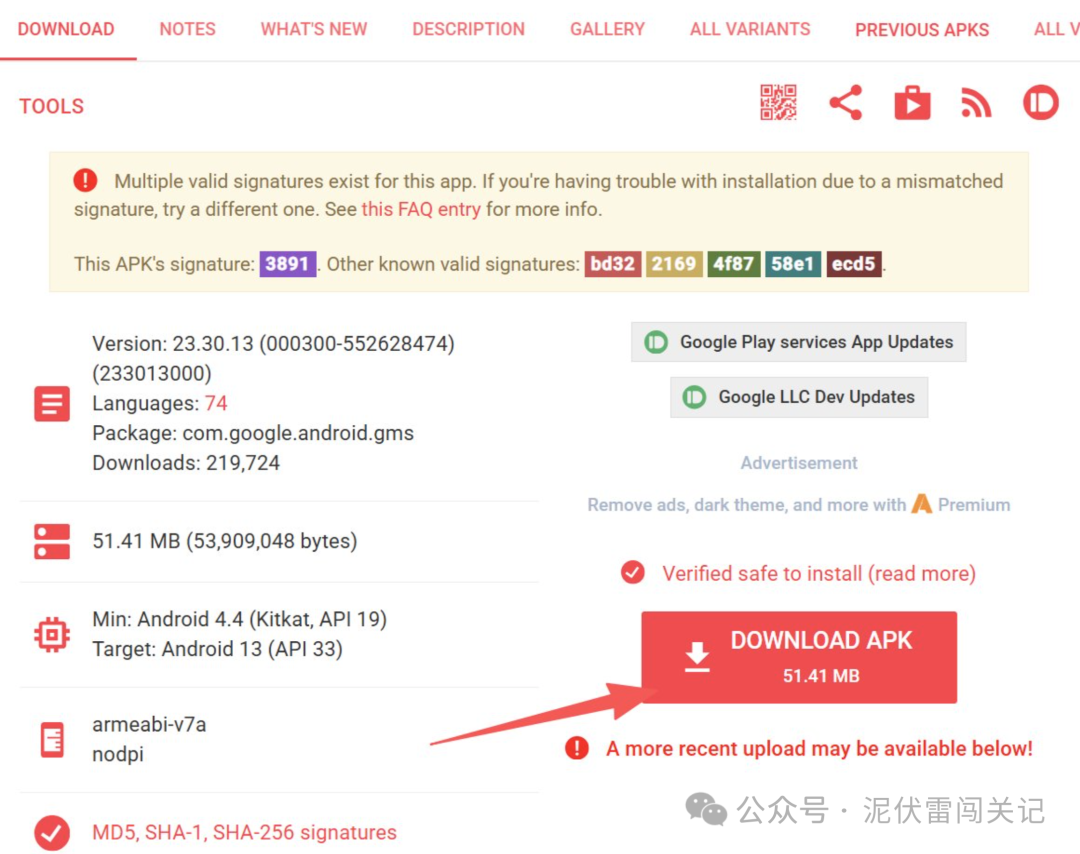The height and width of the screenshot is (854, 1080).
Task: Switch to the Description tab
Action: click(x=468, y=29)
